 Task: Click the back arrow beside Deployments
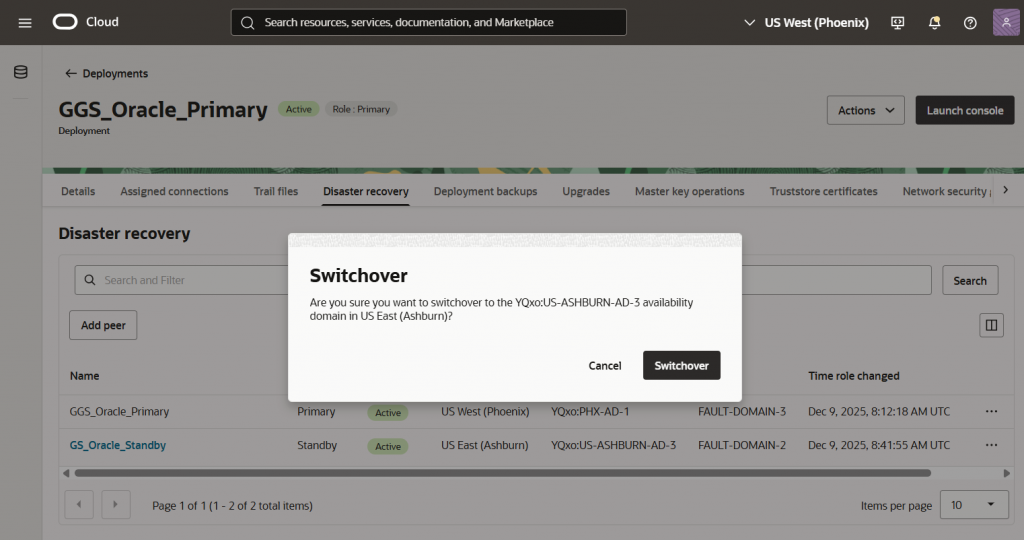tap(71, 74)
